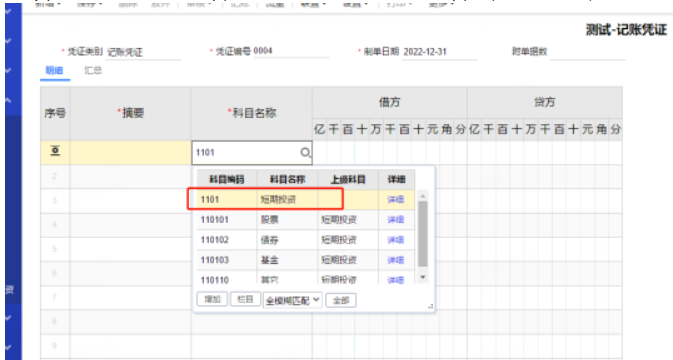The height and width of the screenshot is (360, 673).
Task: Click 短期投资 name in the 1101 row
Action: coord(278,200)
